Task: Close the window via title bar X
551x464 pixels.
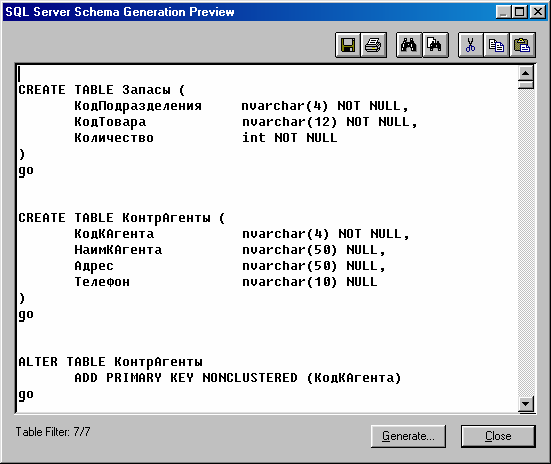Action: [x=538, y=12]
